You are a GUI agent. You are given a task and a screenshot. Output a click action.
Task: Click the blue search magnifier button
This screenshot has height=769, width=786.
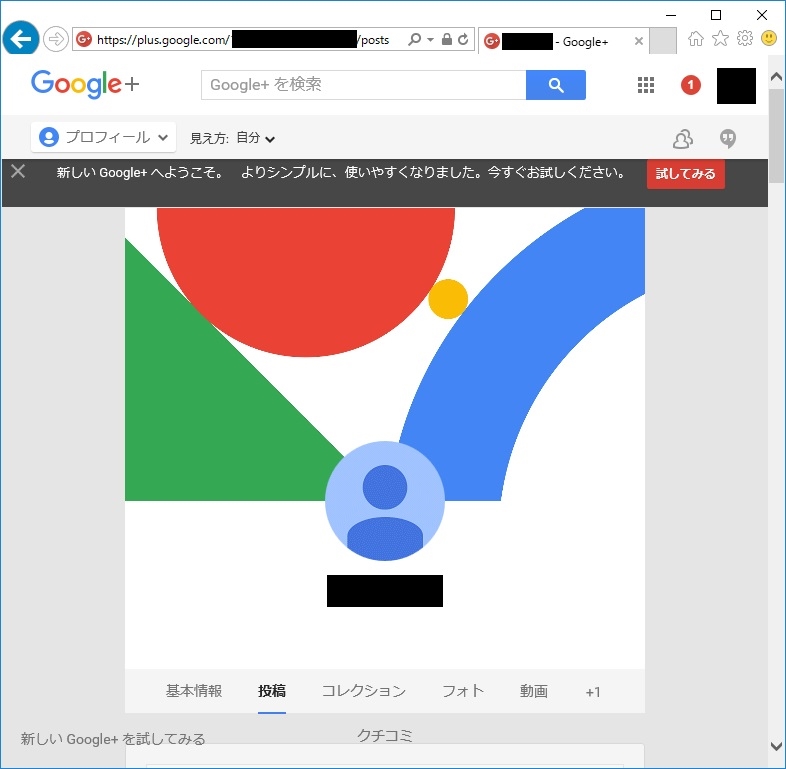555,85
